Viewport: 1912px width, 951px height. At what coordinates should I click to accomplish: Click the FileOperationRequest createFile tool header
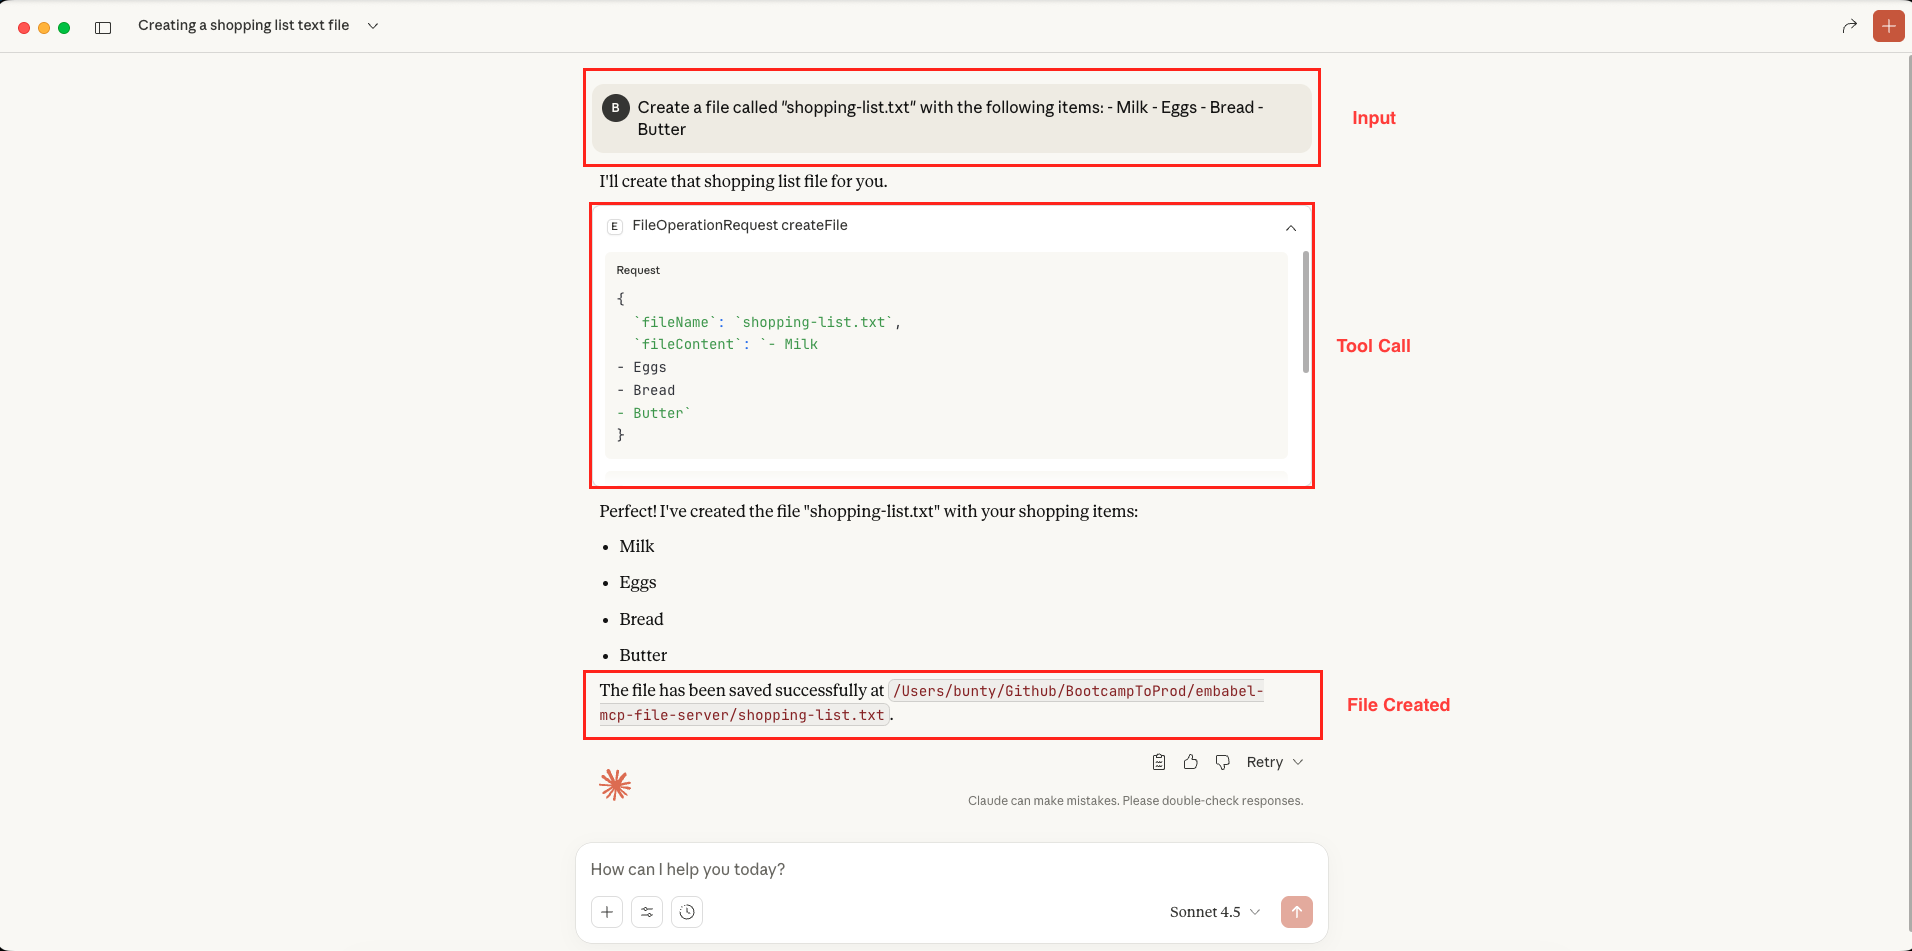739,226
